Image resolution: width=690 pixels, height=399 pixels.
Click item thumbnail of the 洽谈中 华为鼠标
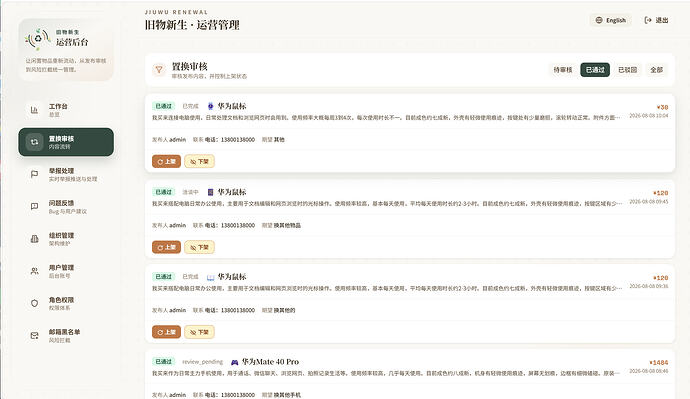point(210,192)
